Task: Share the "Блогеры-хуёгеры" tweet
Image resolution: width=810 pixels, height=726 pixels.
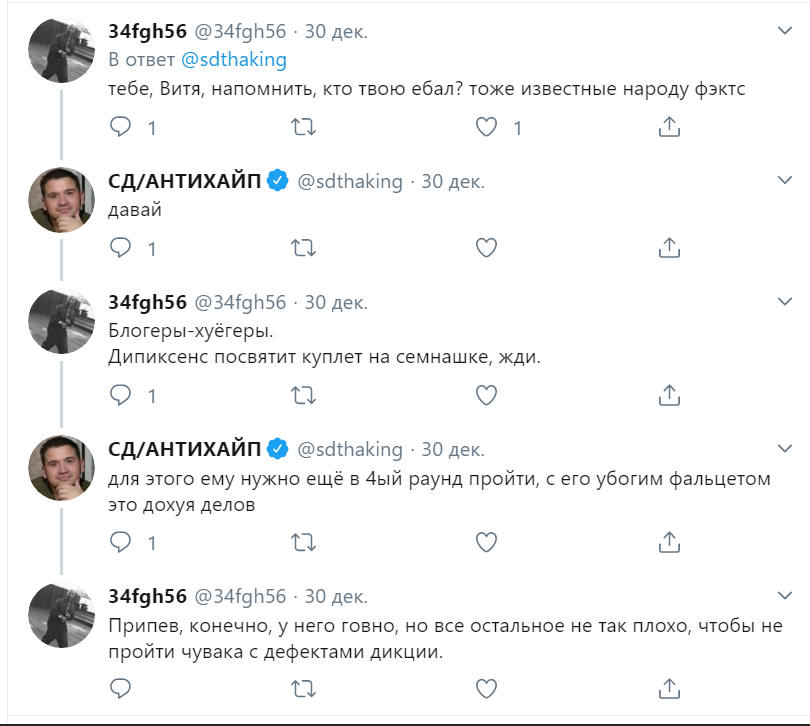Action: click(x=670, y=395)
